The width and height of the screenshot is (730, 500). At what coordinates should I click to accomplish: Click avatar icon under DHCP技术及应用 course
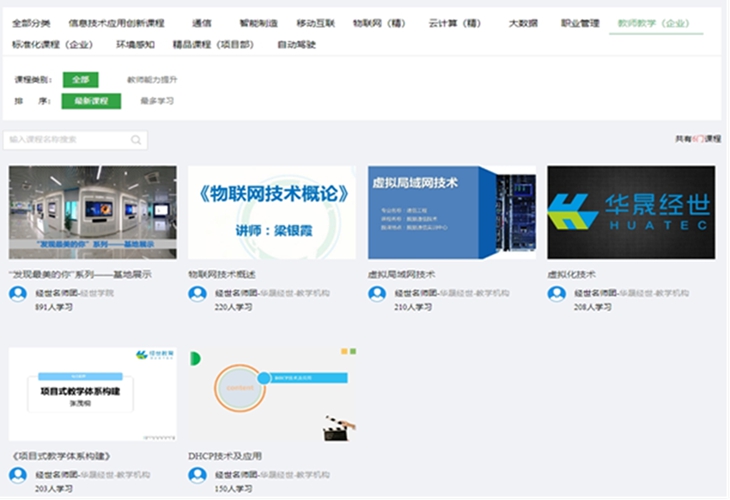[x=197, y=475]
